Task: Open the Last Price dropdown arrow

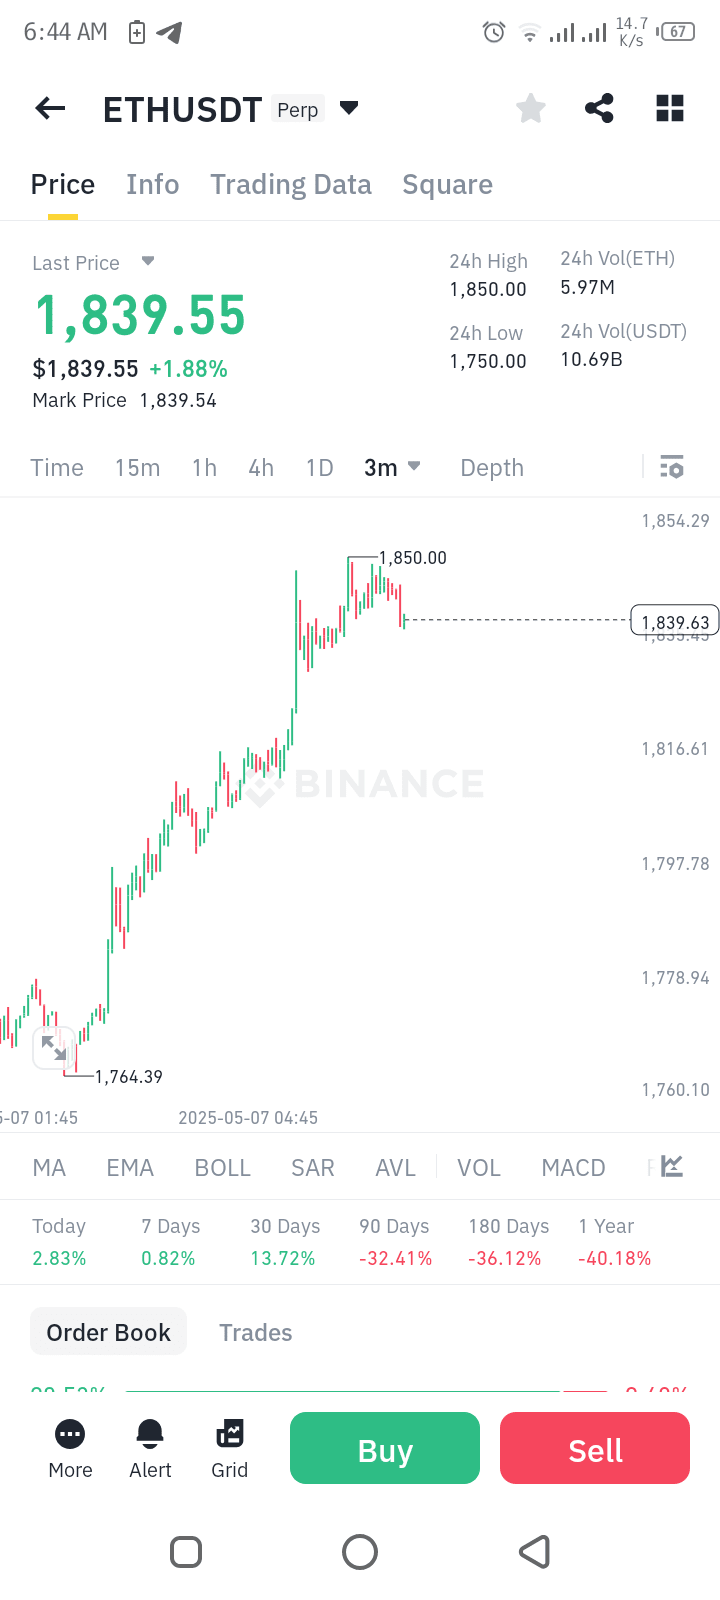Action: (x=148, y=261)
